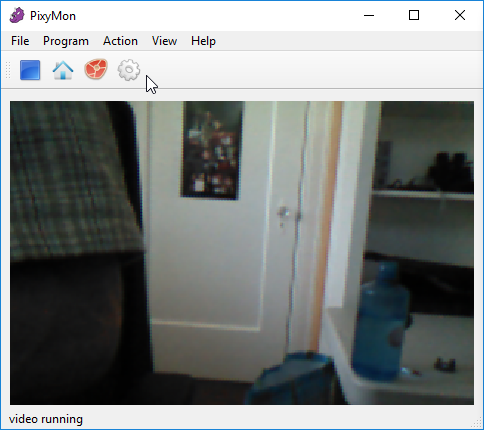Open the Configure gear settings

point(129,70)
